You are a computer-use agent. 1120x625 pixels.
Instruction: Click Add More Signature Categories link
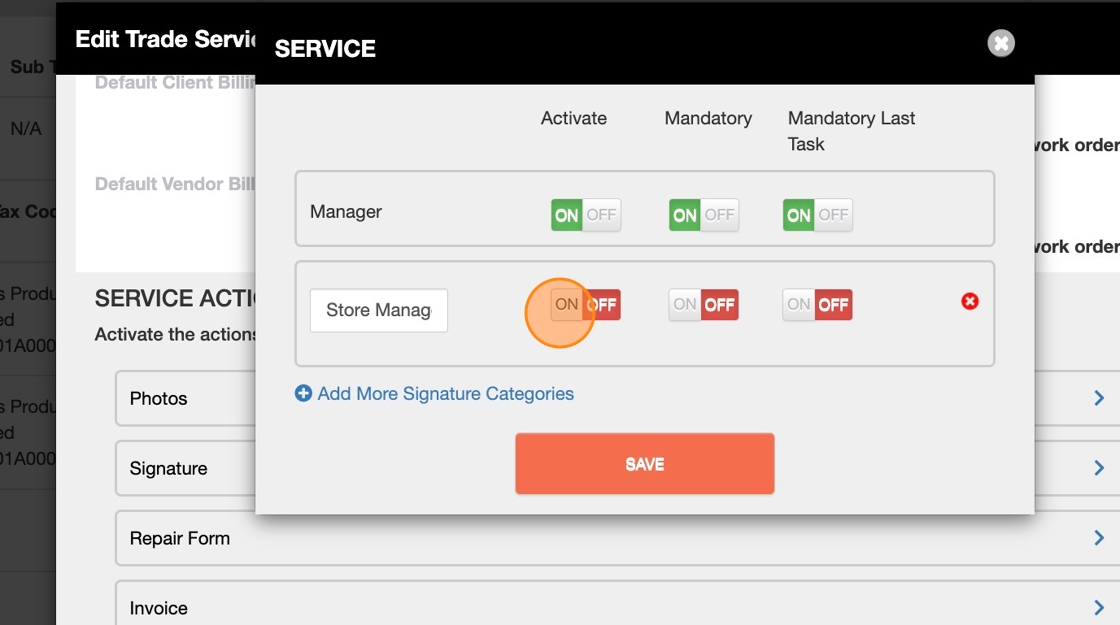(445, 394)
